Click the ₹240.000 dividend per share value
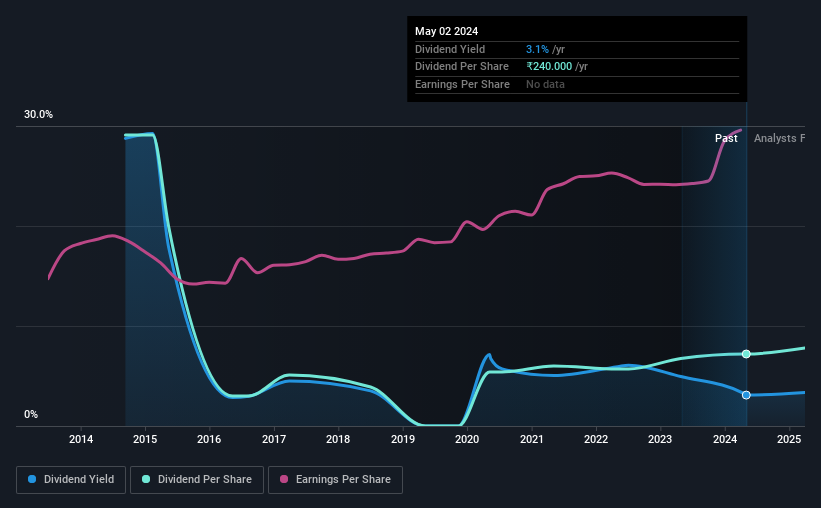Screen dimensions: 821x508 click(x=549, y=67)
